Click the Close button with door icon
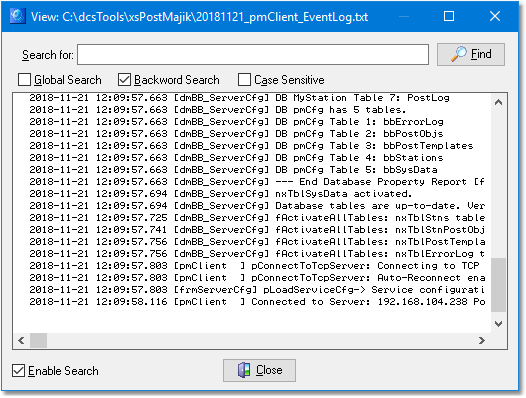Image resolution: width=526 pixels, height=398 pixels. 259,370
